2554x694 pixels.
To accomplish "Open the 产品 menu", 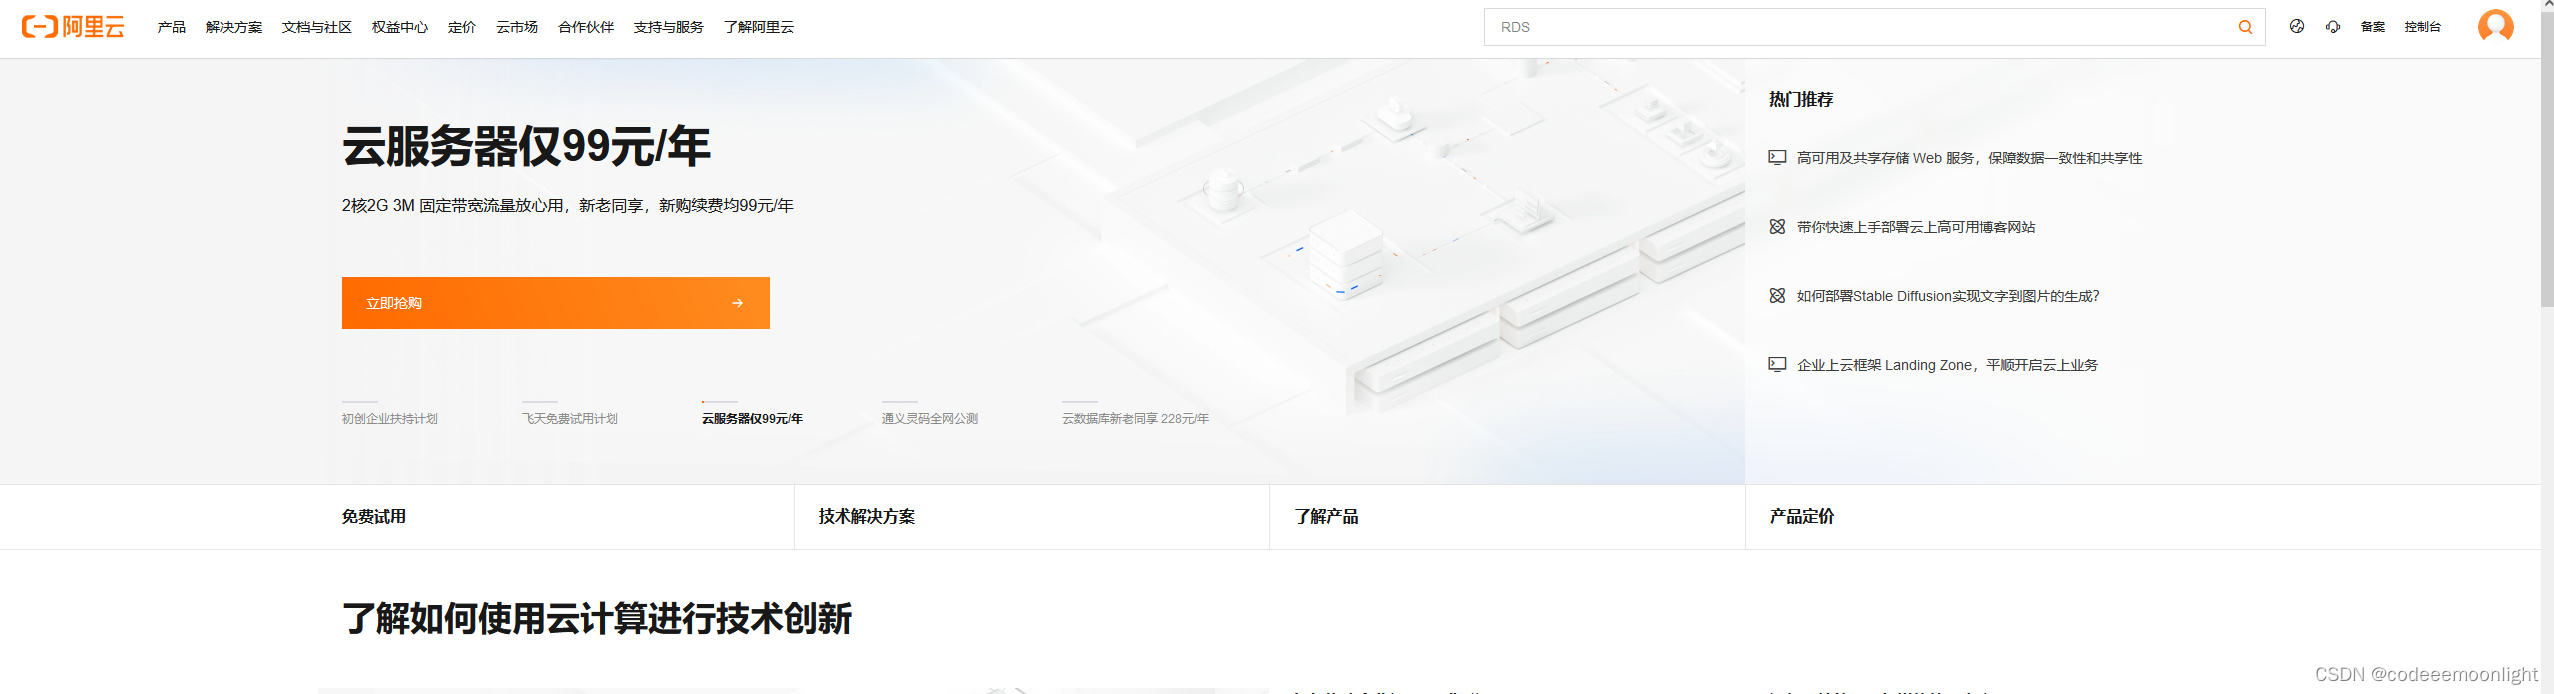I will coord(171,27).
